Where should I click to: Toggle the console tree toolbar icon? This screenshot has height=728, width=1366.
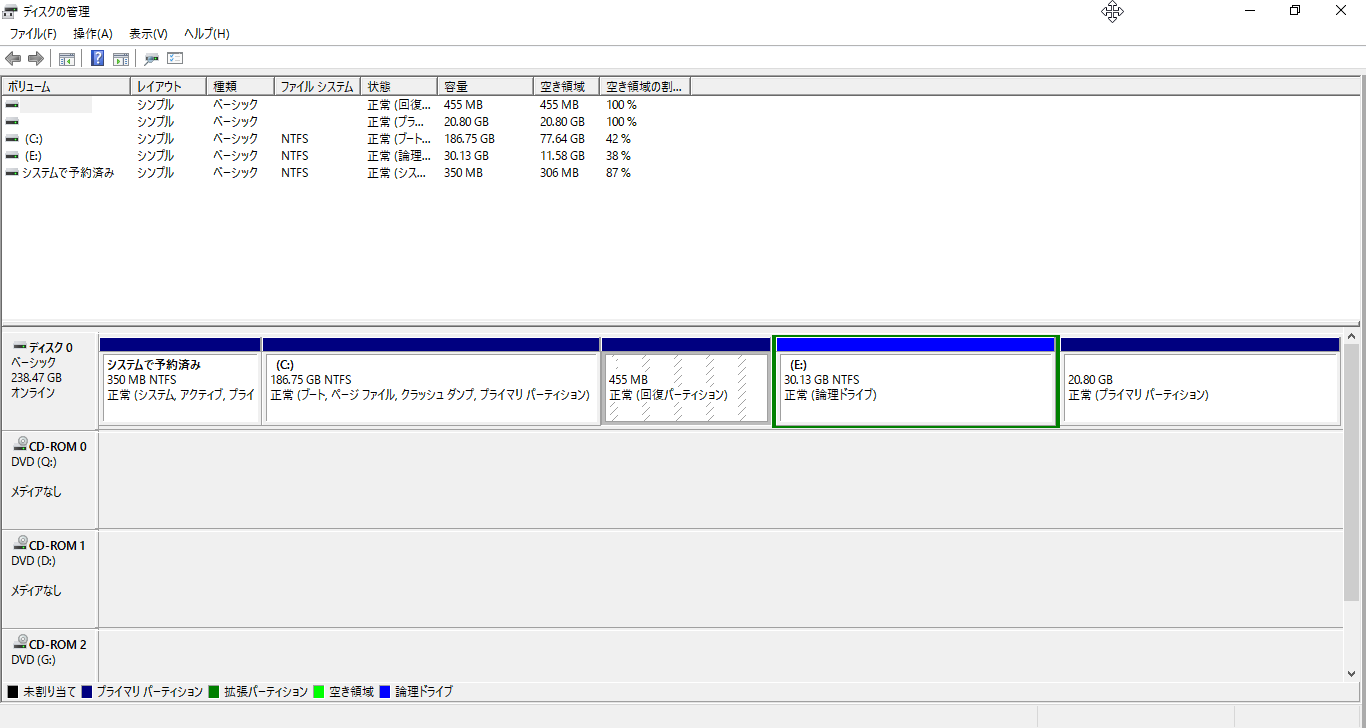pyautogui.click(x=67, y=59)
